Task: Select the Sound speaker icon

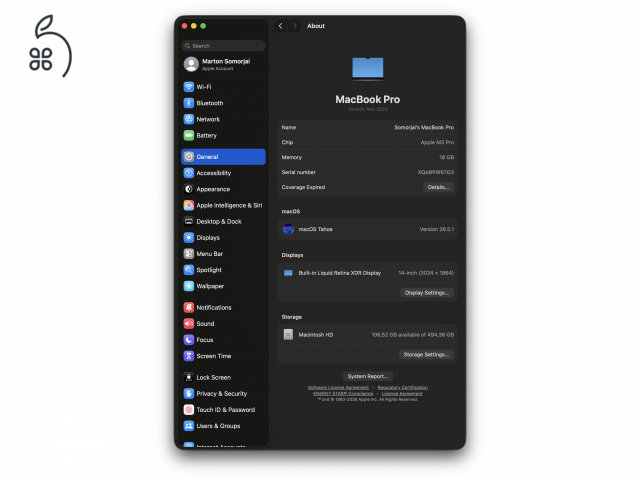Action: [x=189, y=324]
